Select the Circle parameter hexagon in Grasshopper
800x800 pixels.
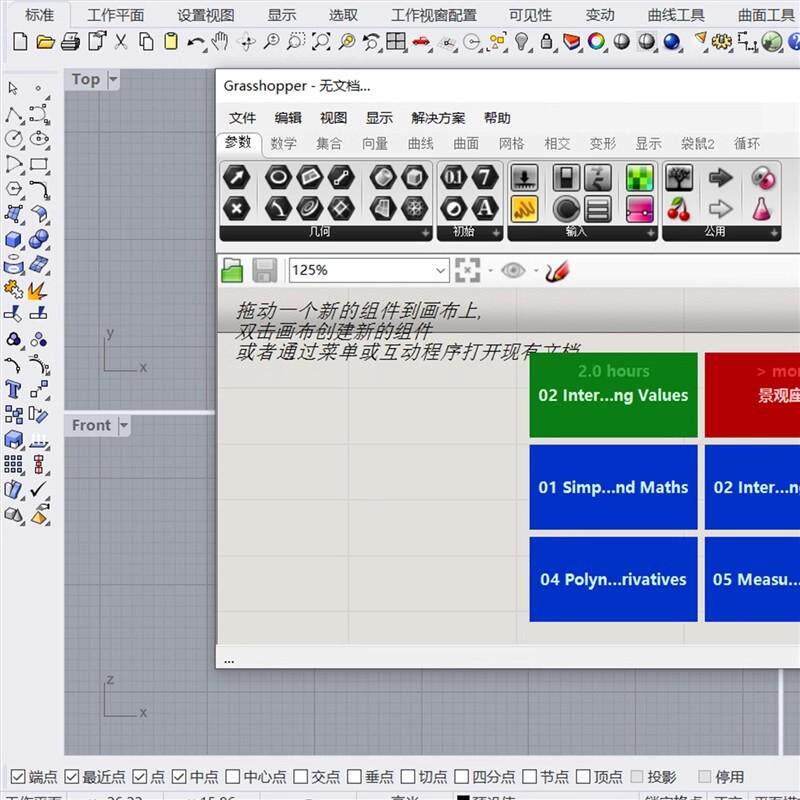click(x=278, y=178)
